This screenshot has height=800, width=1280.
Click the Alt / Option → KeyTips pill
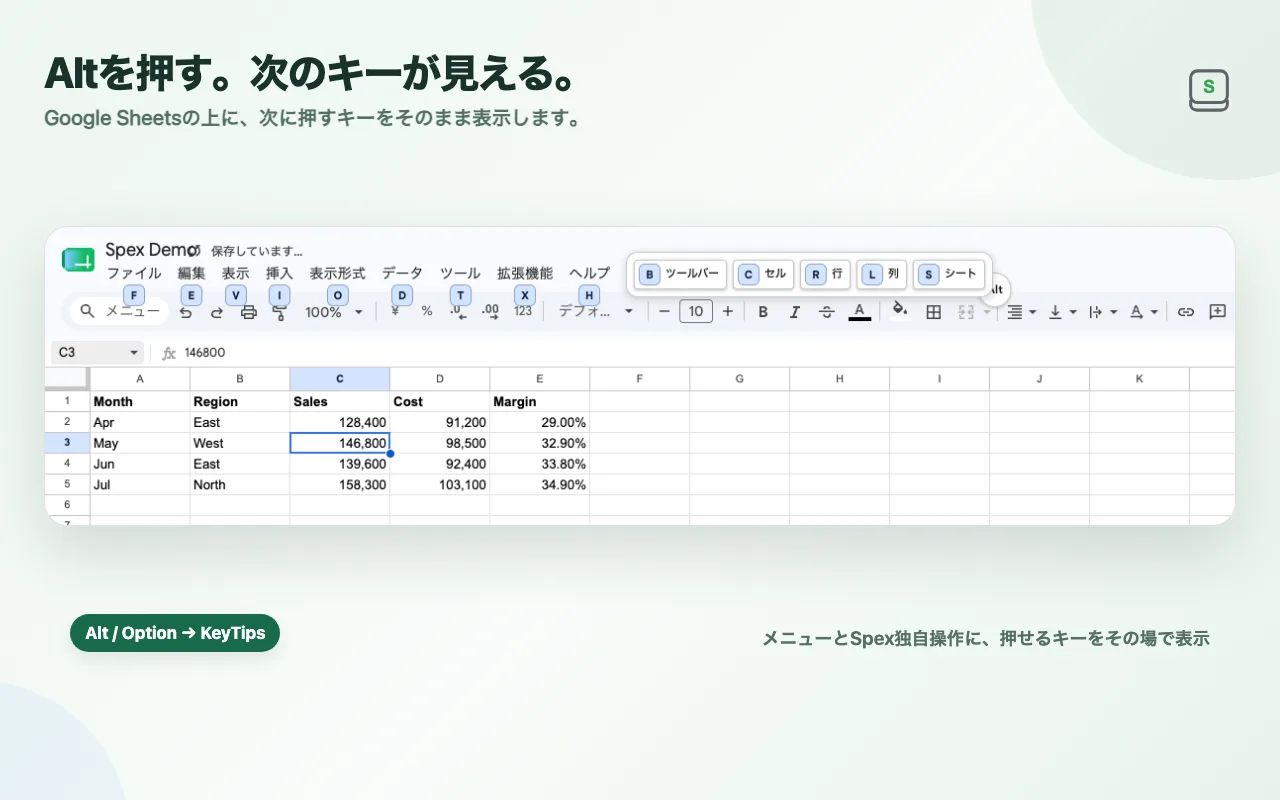click(x=175, y=633)
